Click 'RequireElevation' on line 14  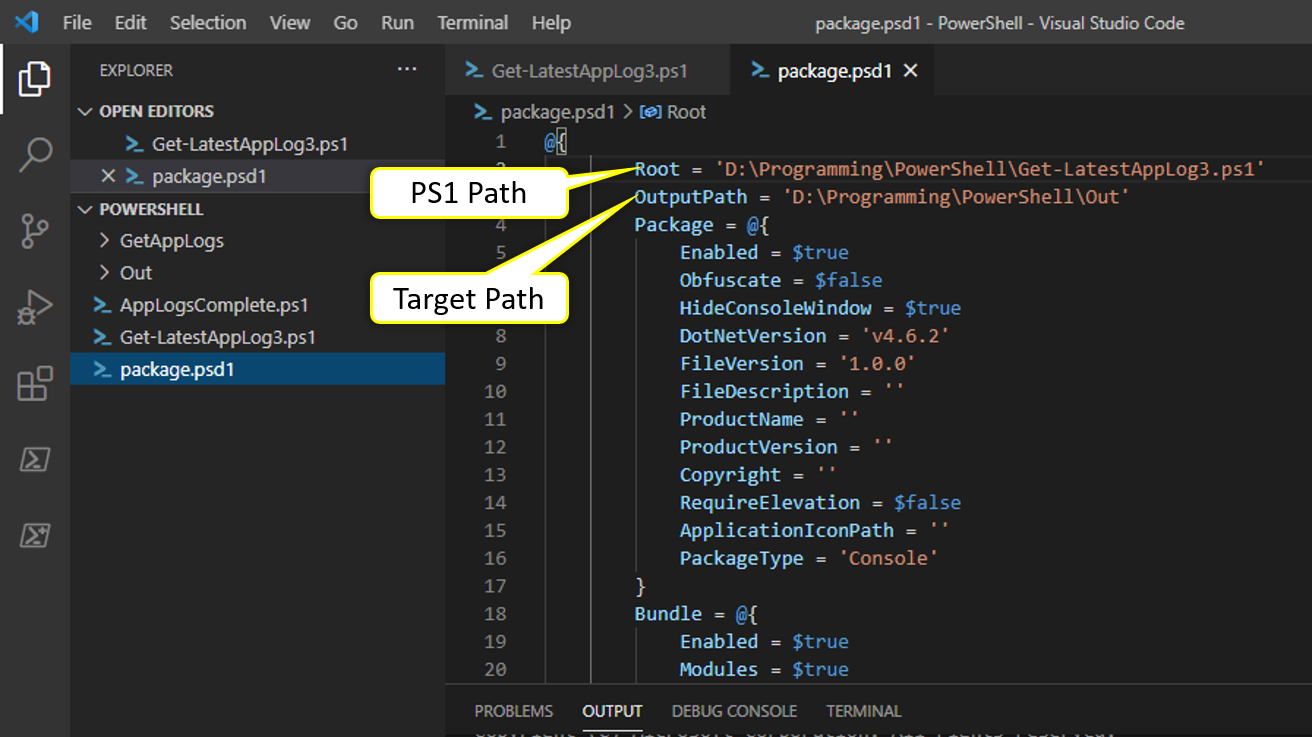[x=770, y=503]
